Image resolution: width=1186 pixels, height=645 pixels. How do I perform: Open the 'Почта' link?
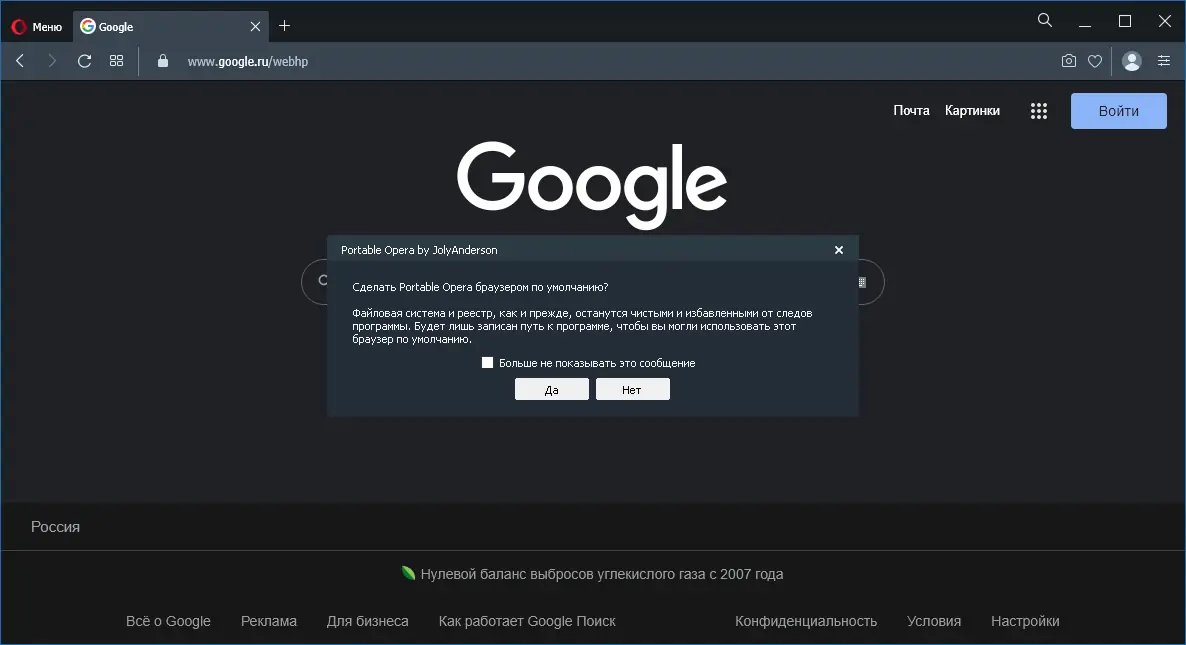(911, 110)
